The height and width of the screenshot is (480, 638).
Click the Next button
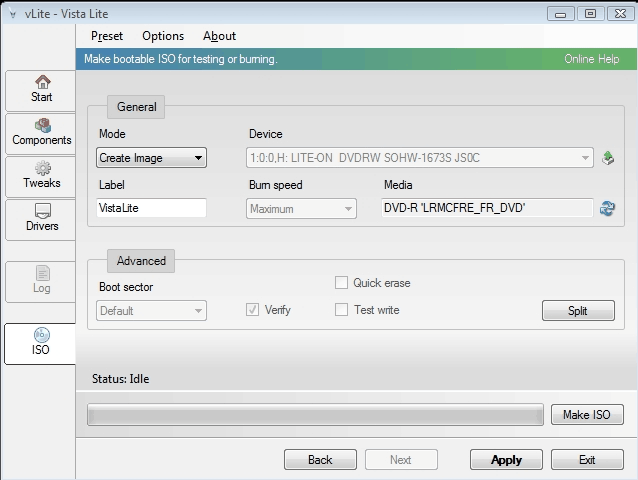point(401,460)
